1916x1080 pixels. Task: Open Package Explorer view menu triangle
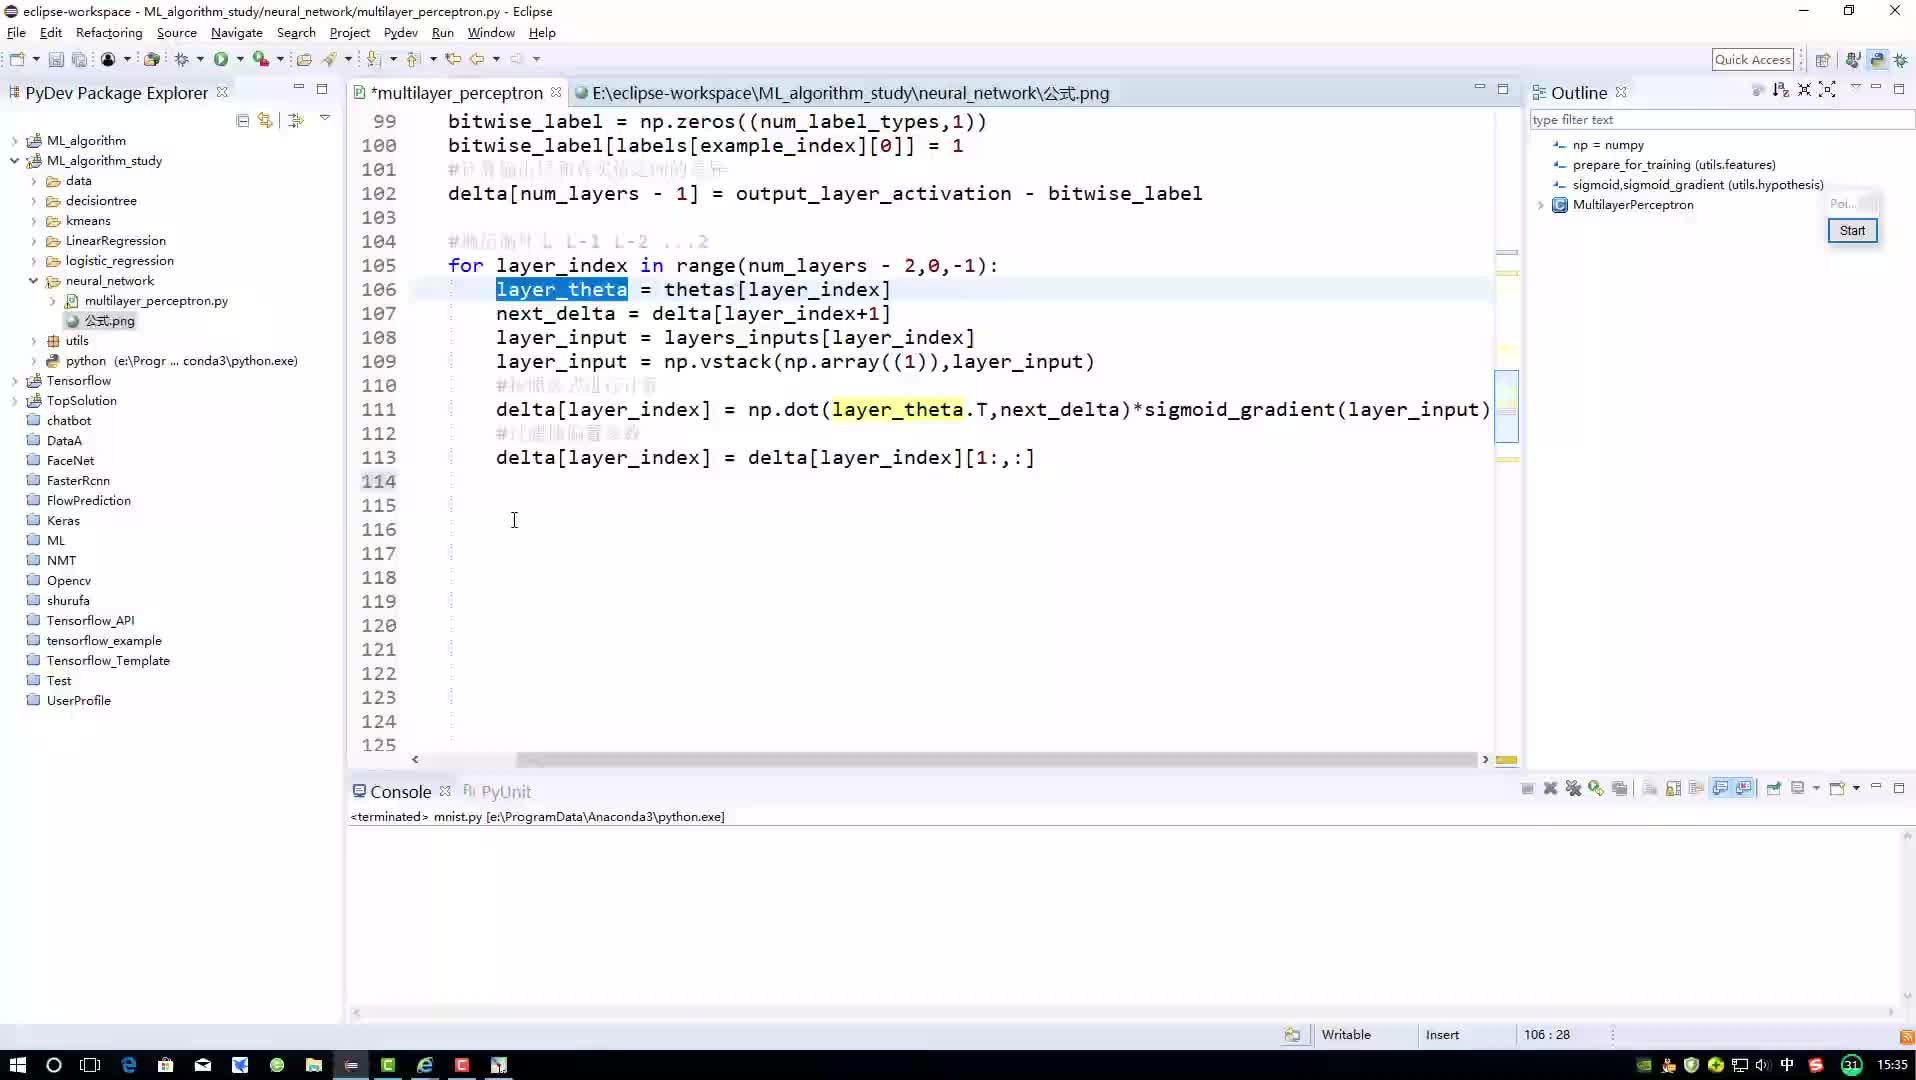tap(324, 119)
